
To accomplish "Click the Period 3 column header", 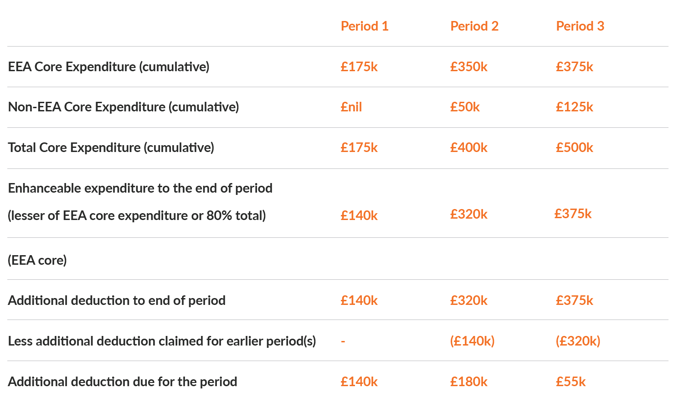I will [x=580, y=26].
